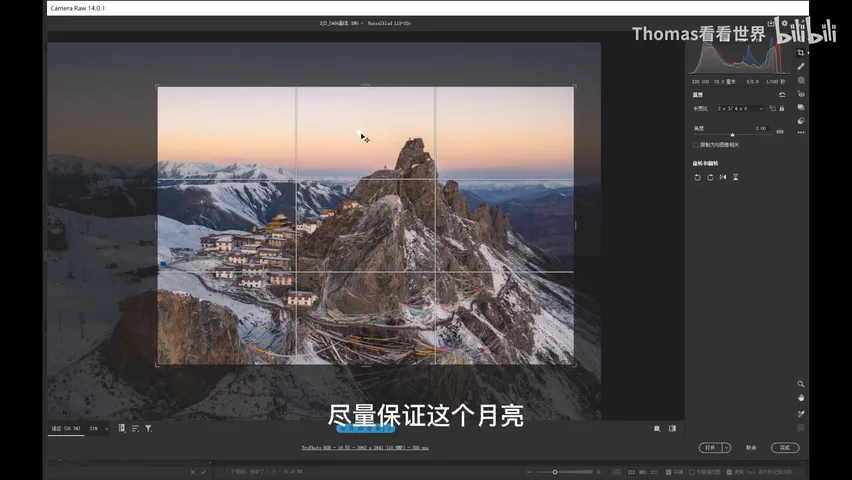Open the filmstrip sort menu

click(135, 428)
